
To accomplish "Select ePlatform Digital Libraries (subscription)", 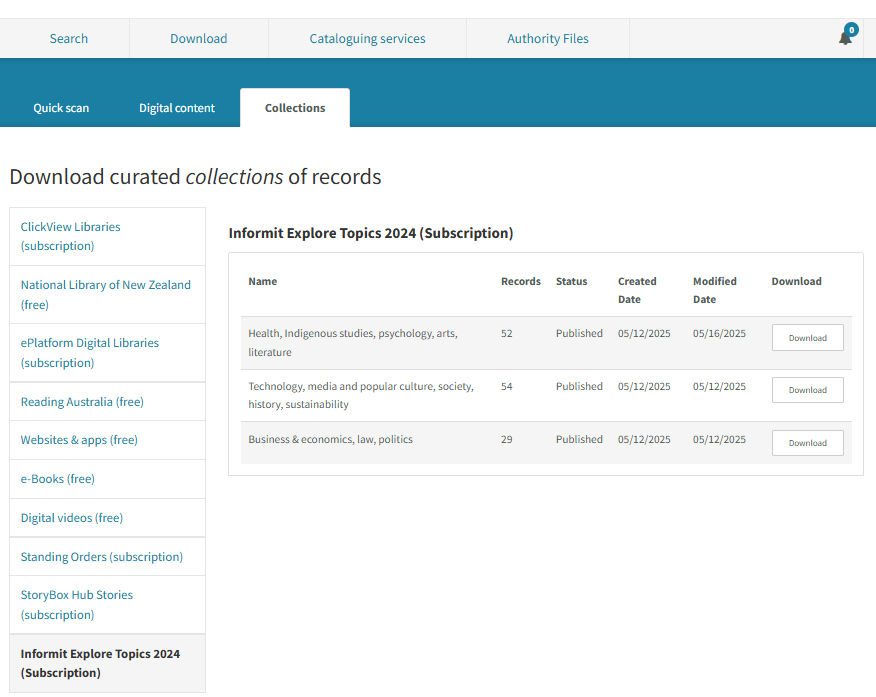I will [x=90, y=352].
